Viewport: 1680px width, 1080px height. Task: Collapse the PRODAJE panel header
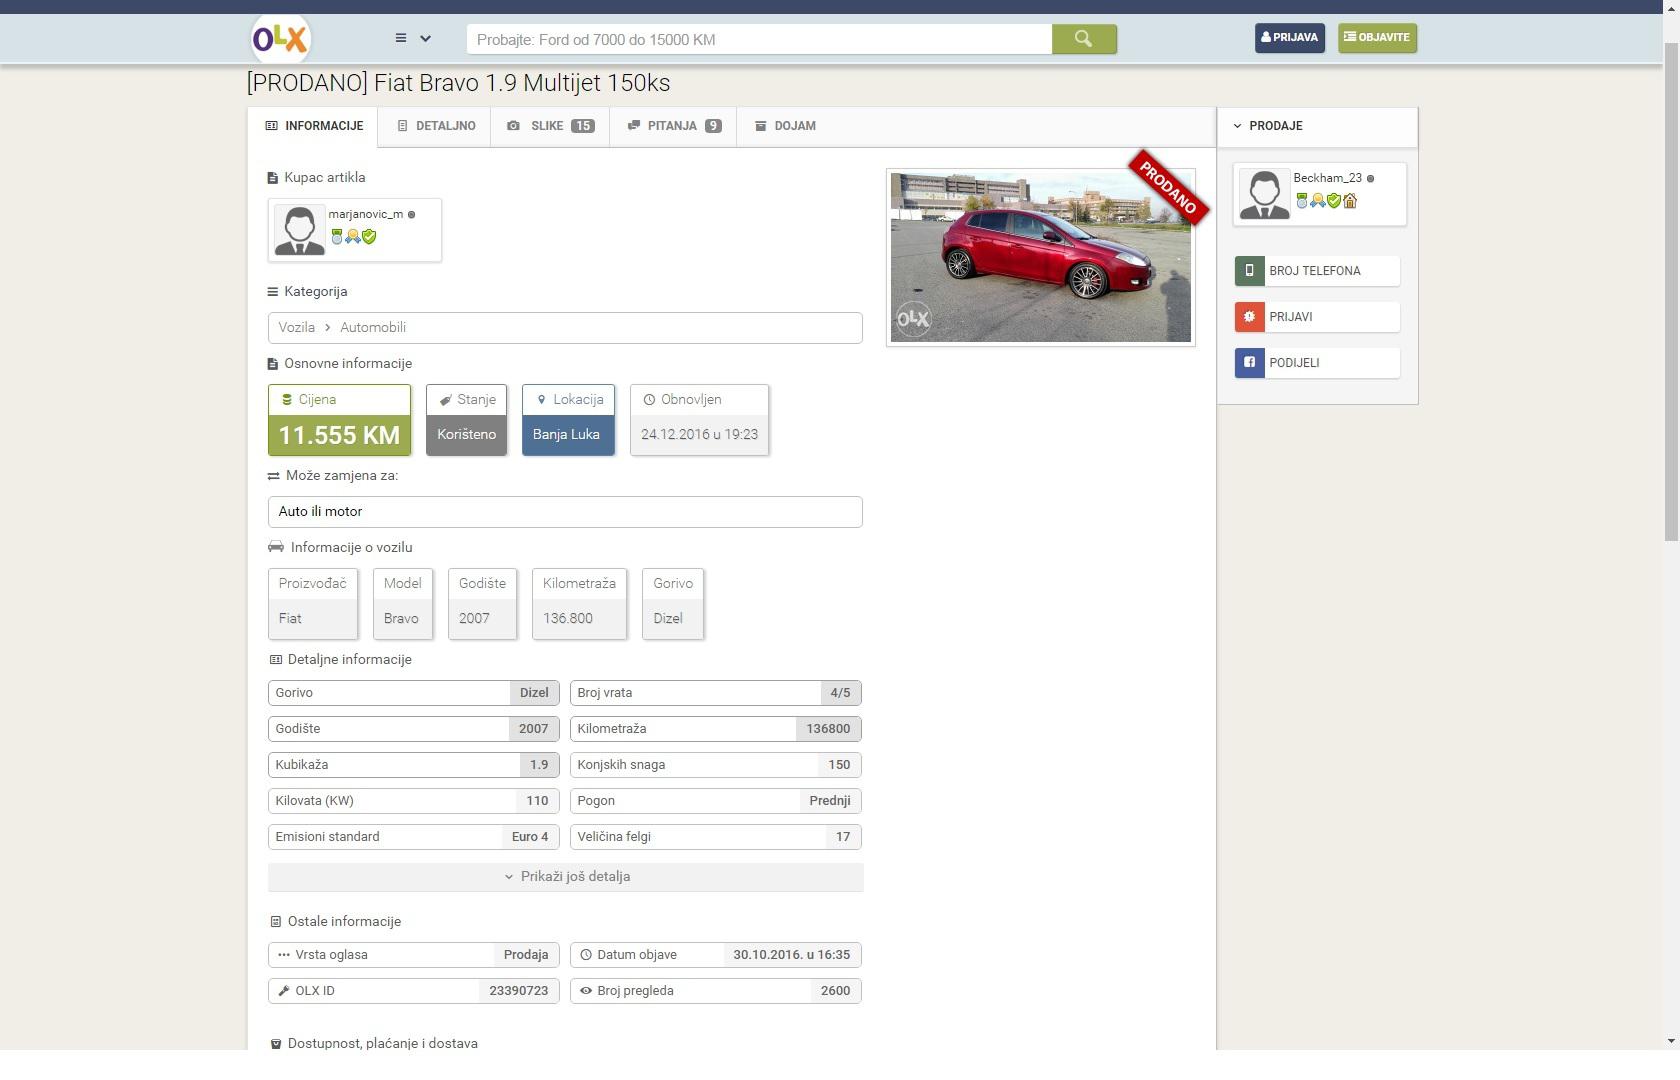(x=1317, y=126)
